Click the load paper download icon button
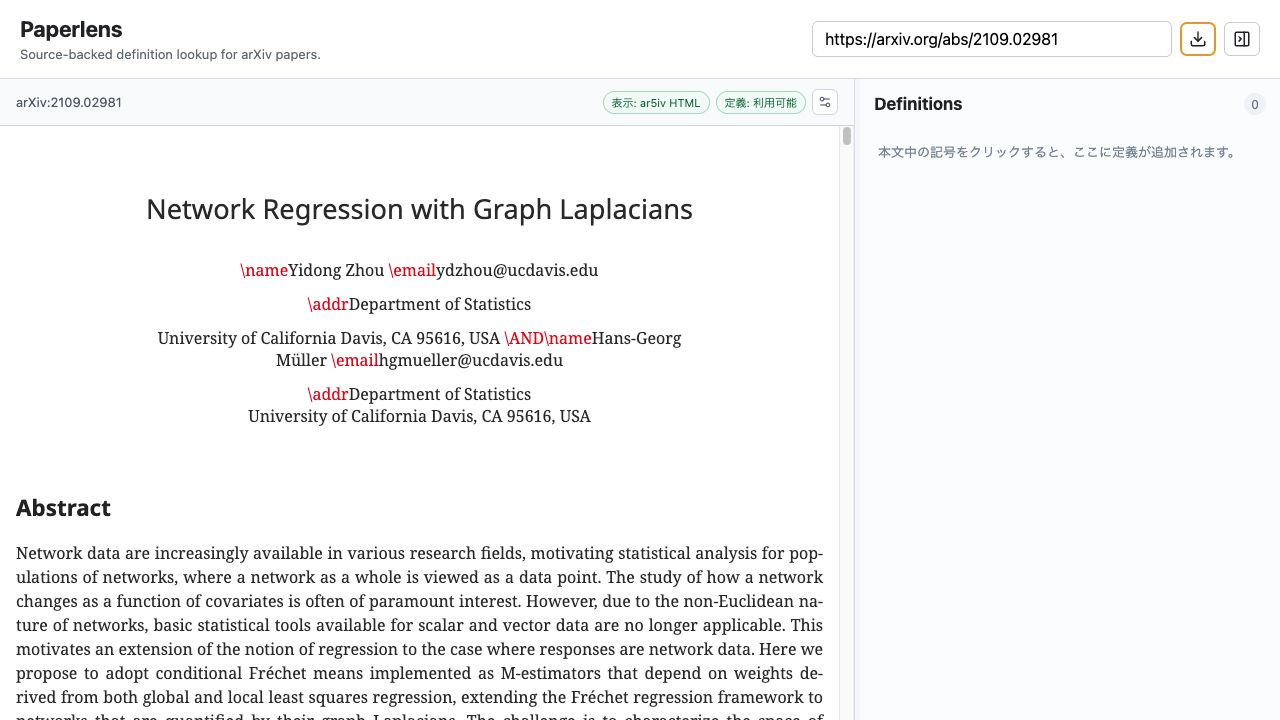1280x720 pixels. tap(1198, 39)
